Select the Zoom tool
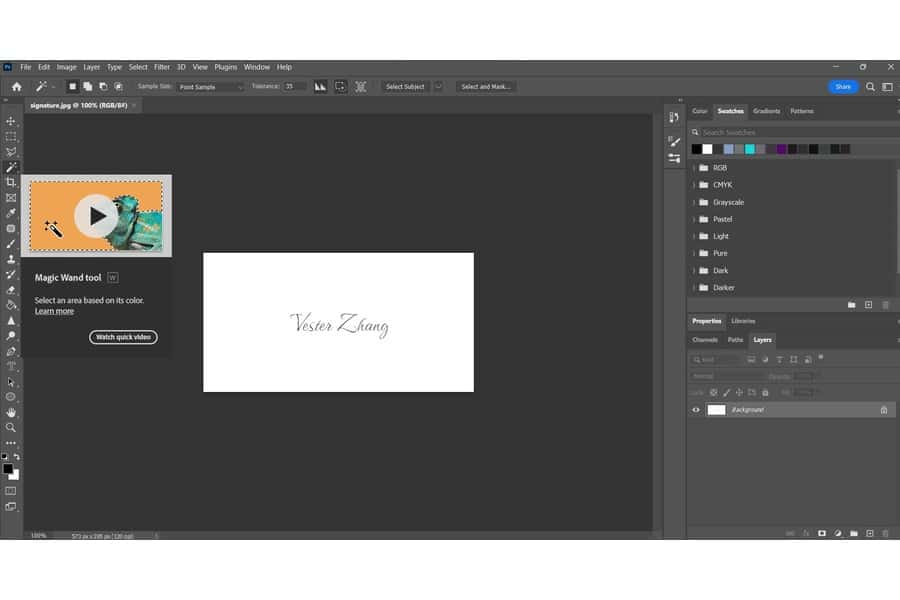Screen dimensions: 900x600 tap(11, 428)
